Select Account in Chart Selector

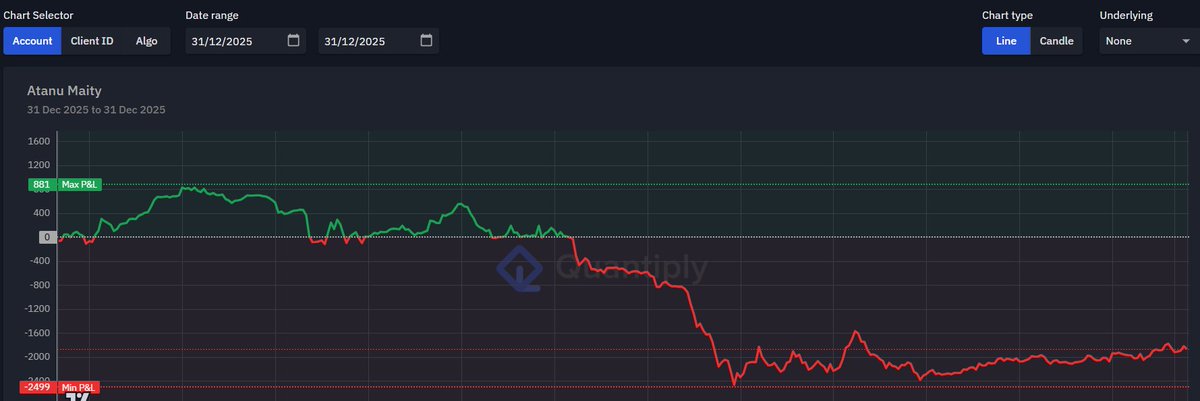33,41
